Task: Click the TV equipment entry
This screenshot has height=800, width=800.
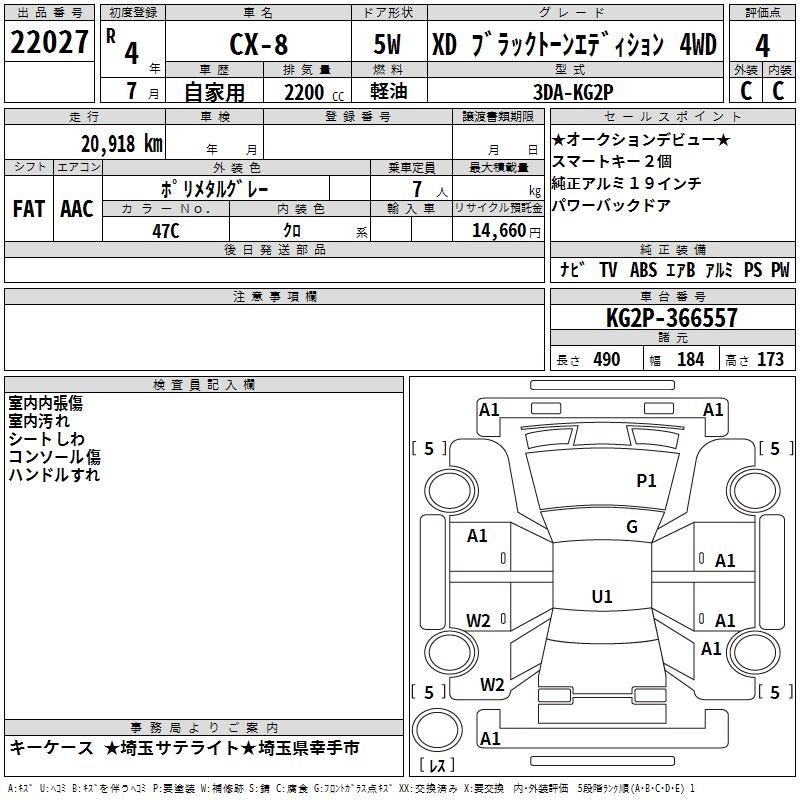Action: click(x=608, y=269)
